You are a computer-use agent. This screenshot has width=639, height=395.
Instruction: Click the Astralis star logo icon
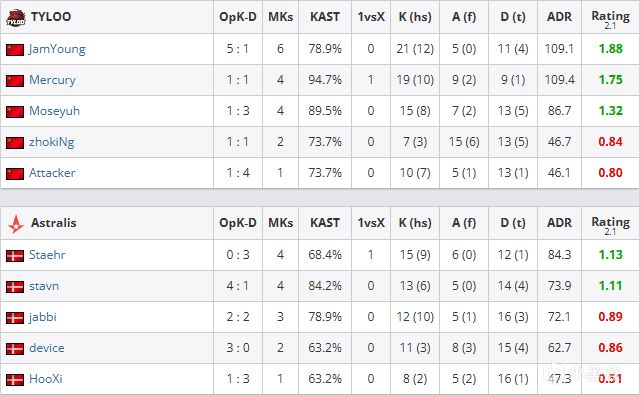click(15, 224)
